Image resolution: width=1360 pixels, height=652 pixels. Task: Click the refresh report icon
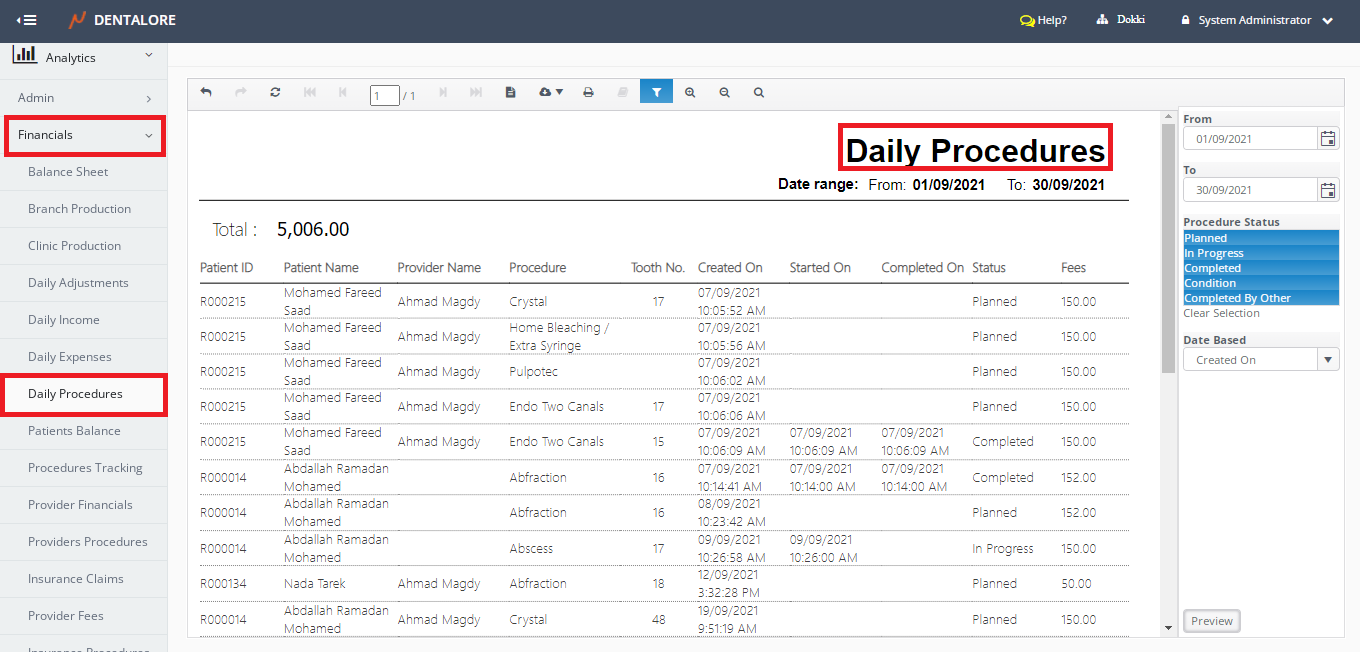(x=275, y=92)
